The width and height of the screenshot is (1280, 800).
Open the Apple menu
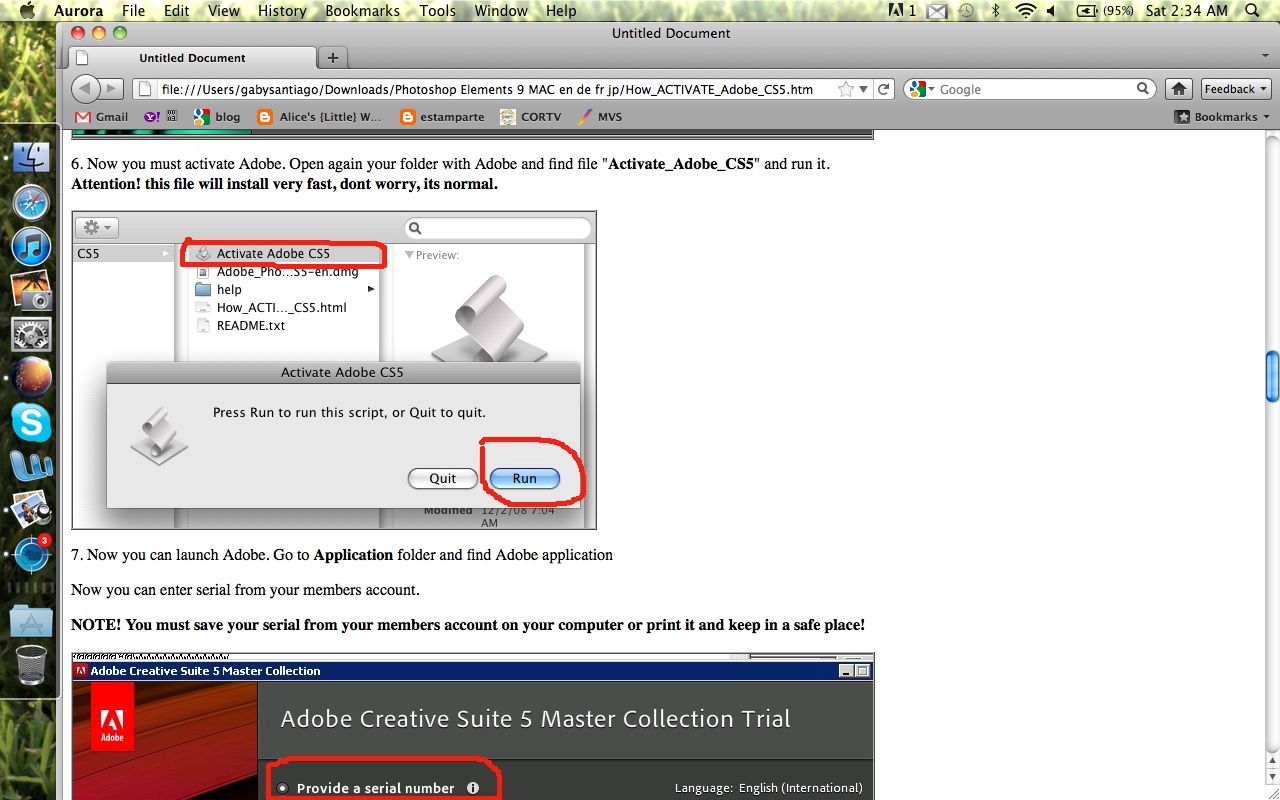(27, 11)
